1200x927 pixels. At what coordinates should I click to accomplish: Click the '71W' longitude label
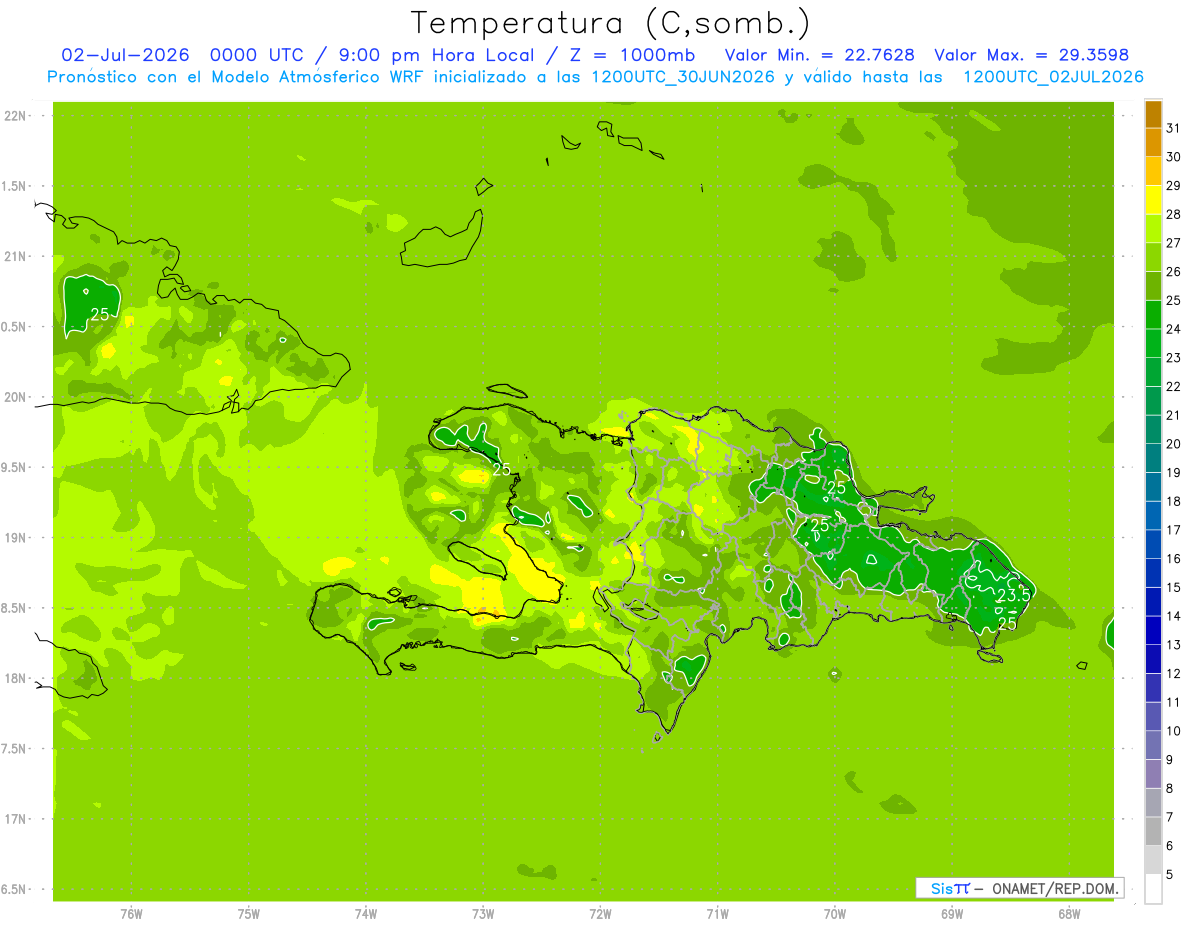point(717,913)
